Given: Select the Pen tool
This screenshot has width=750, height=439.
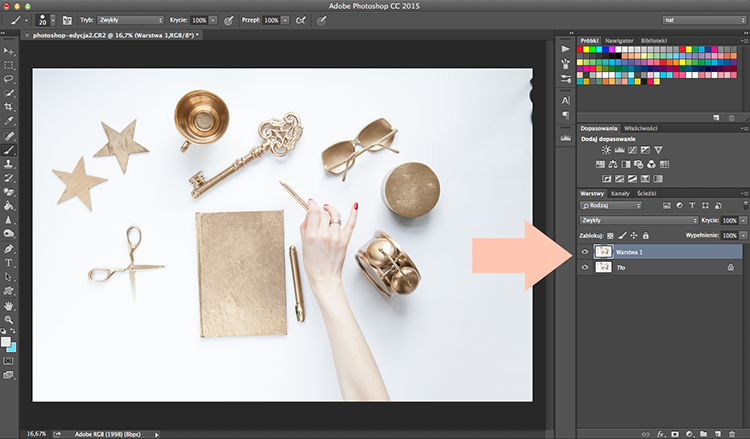Looking at the screenshot, I should point(9,249).
